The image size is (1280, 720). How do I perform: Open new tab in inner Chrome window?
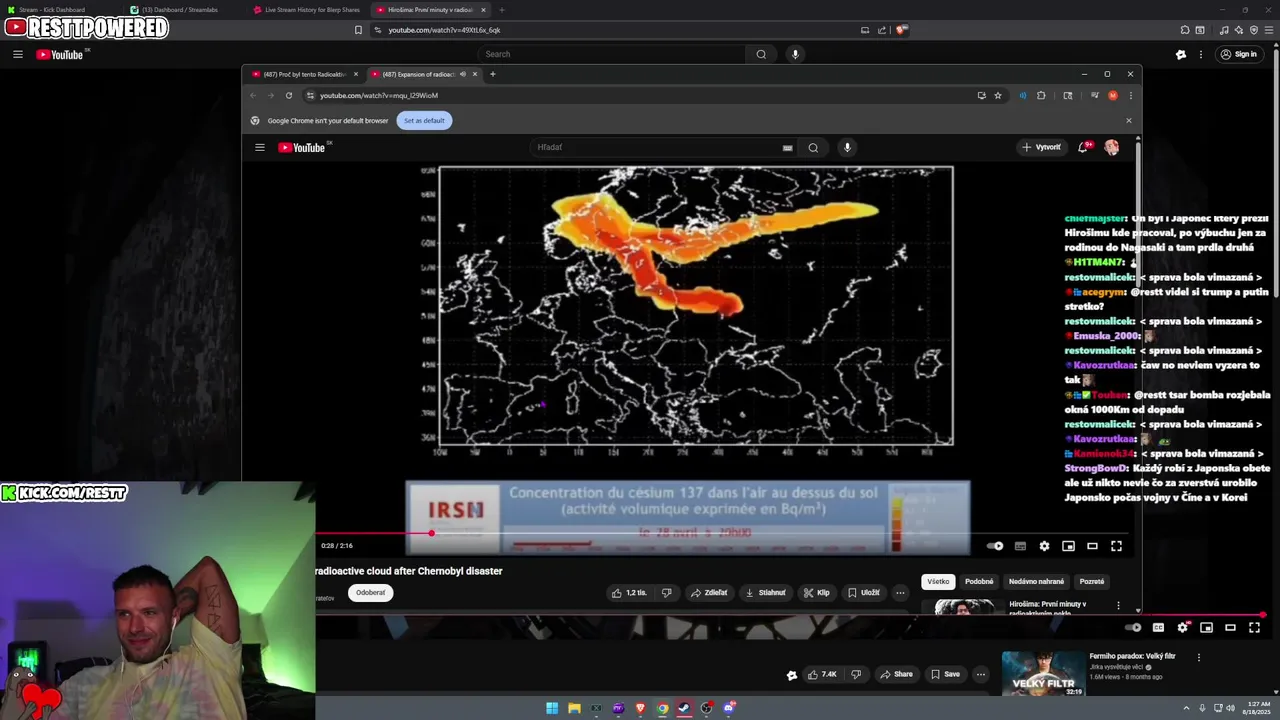[492, 74]
